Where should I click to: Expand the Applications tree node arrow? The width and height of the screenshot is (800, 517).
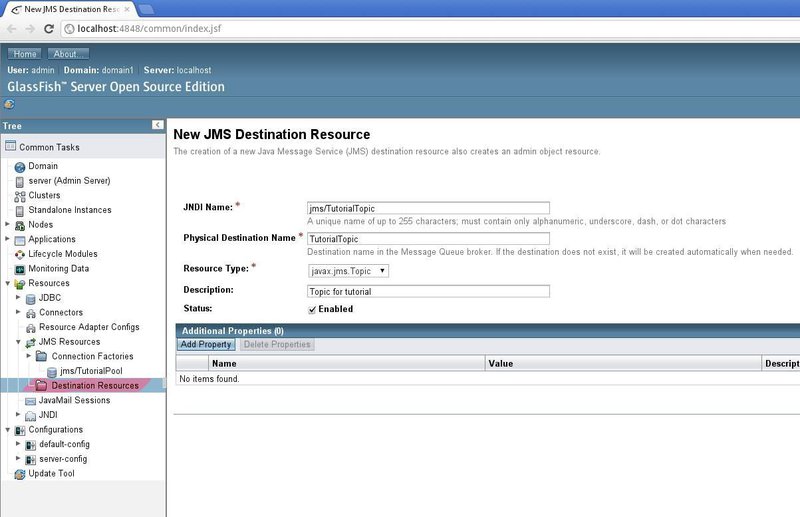coord(7,238)
